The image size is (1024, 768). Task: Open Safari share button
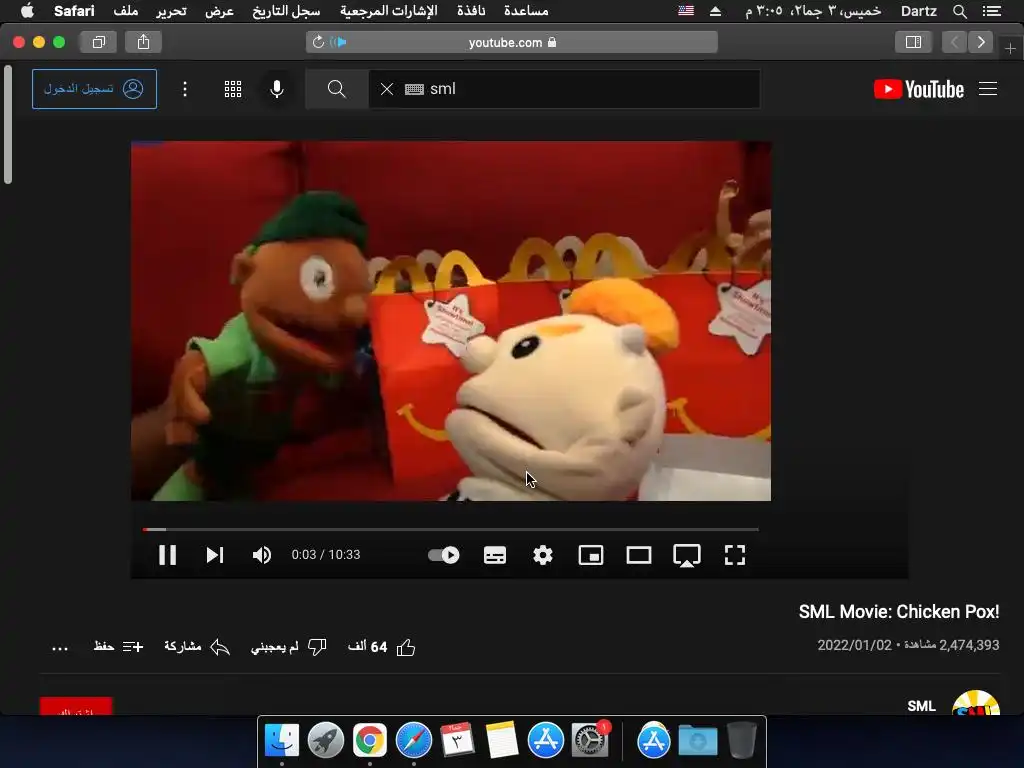(144, 42)
